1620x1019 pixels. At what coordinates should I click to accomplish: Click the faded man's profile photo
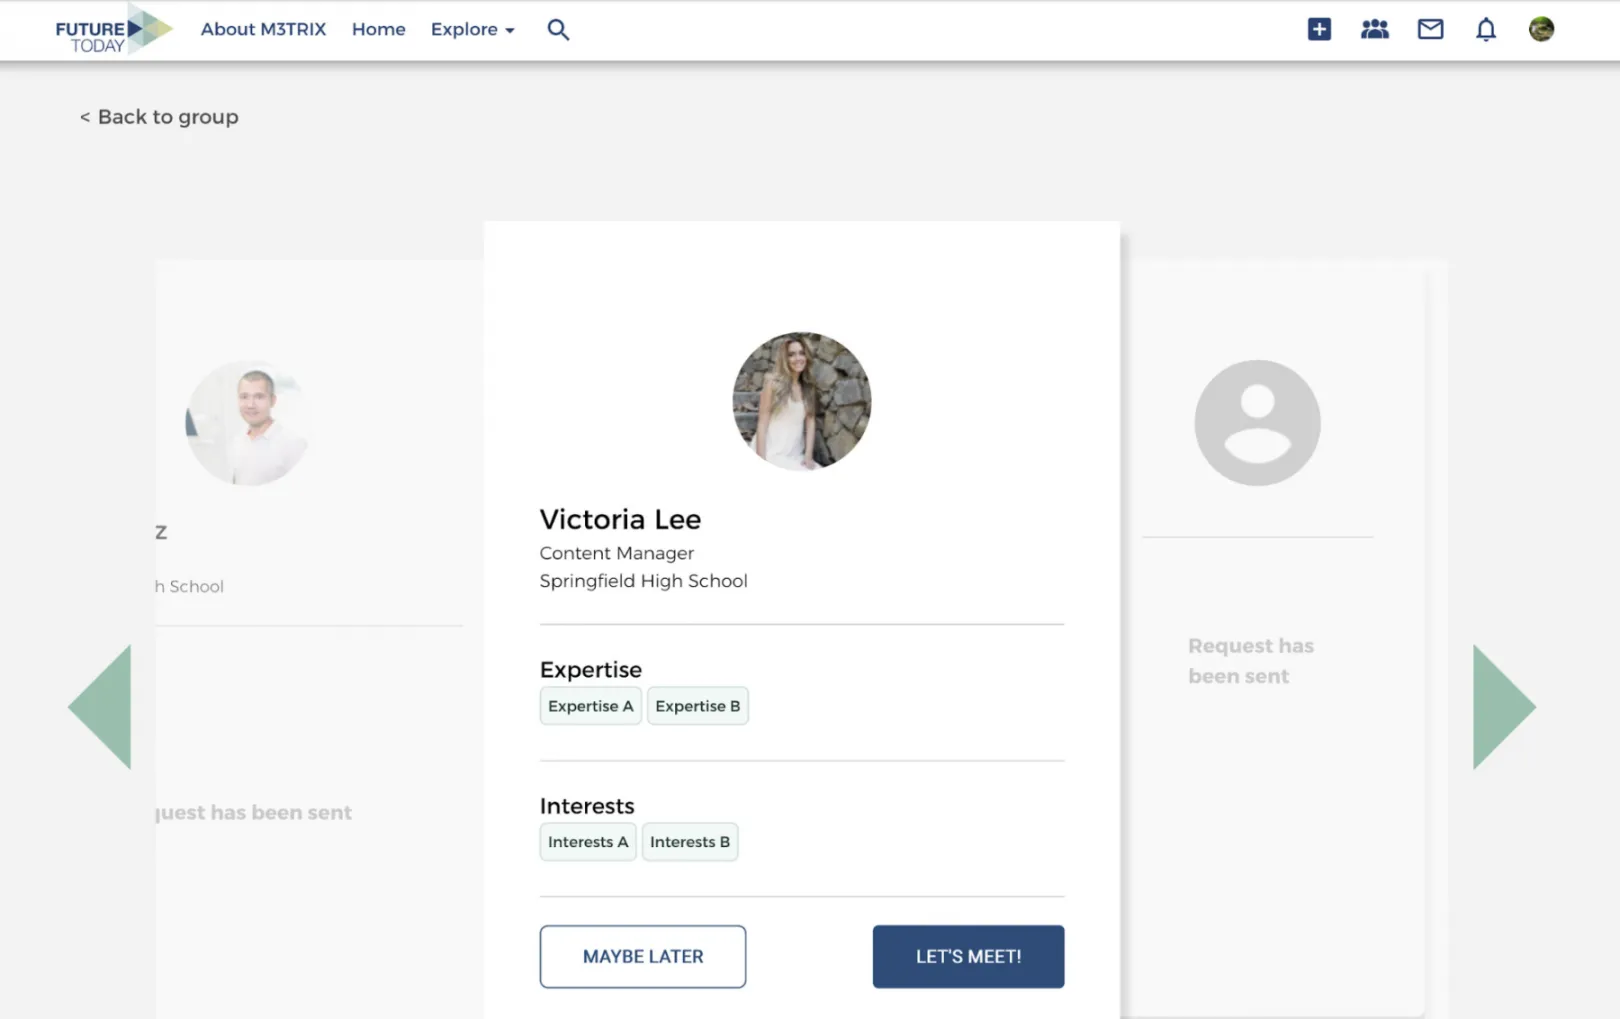click(248, 423)
